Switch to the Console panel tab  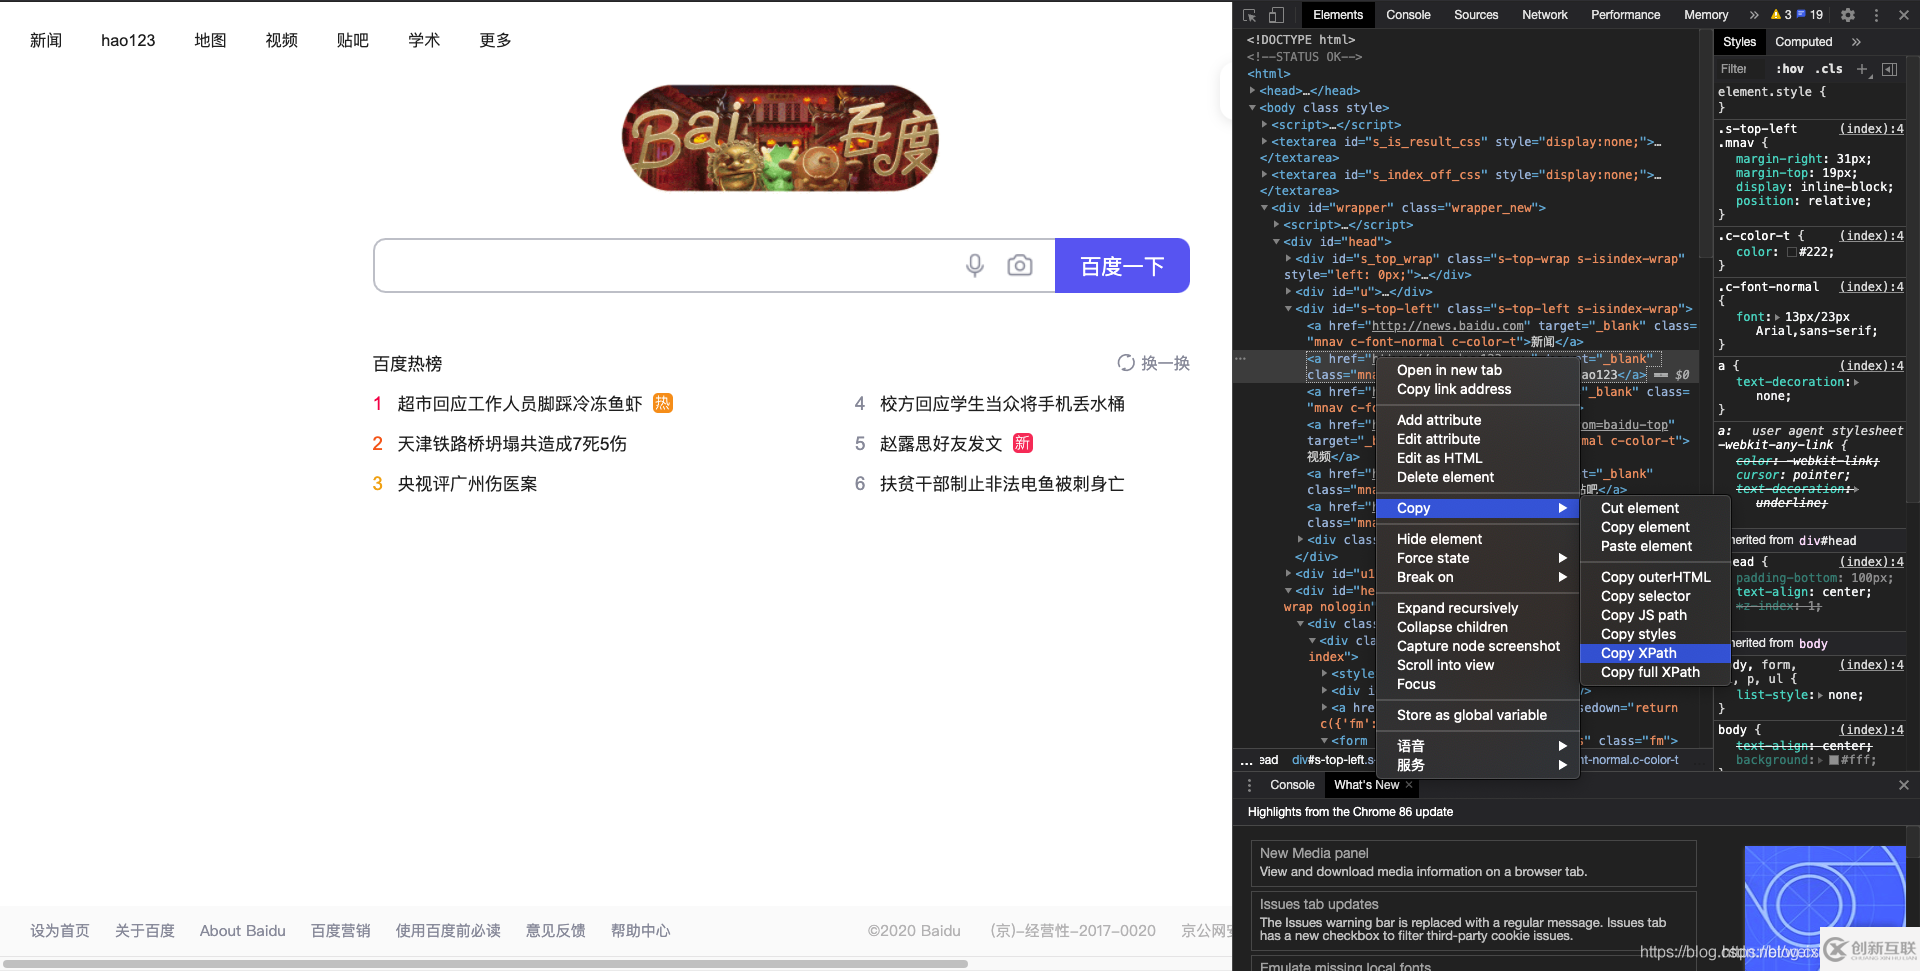[x=1408, y=15]
